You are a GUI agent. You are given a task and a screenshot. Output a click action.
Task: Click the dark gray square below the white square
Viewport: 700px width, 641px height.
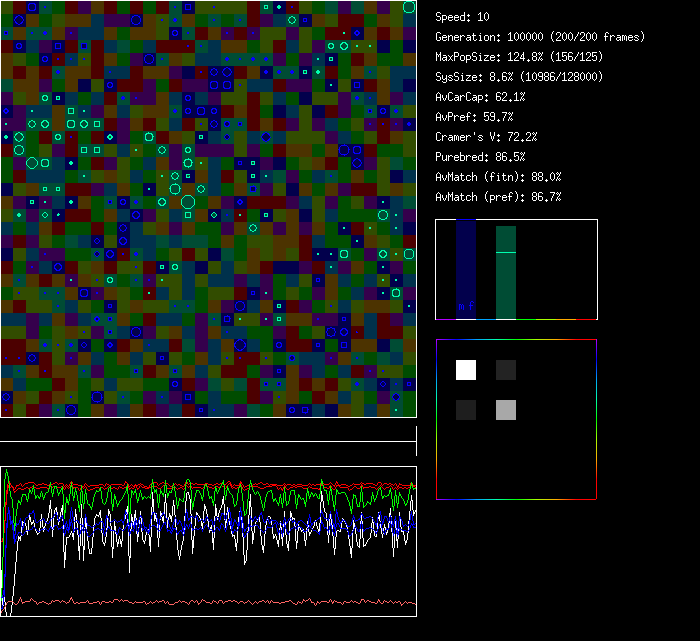point(466,409)
